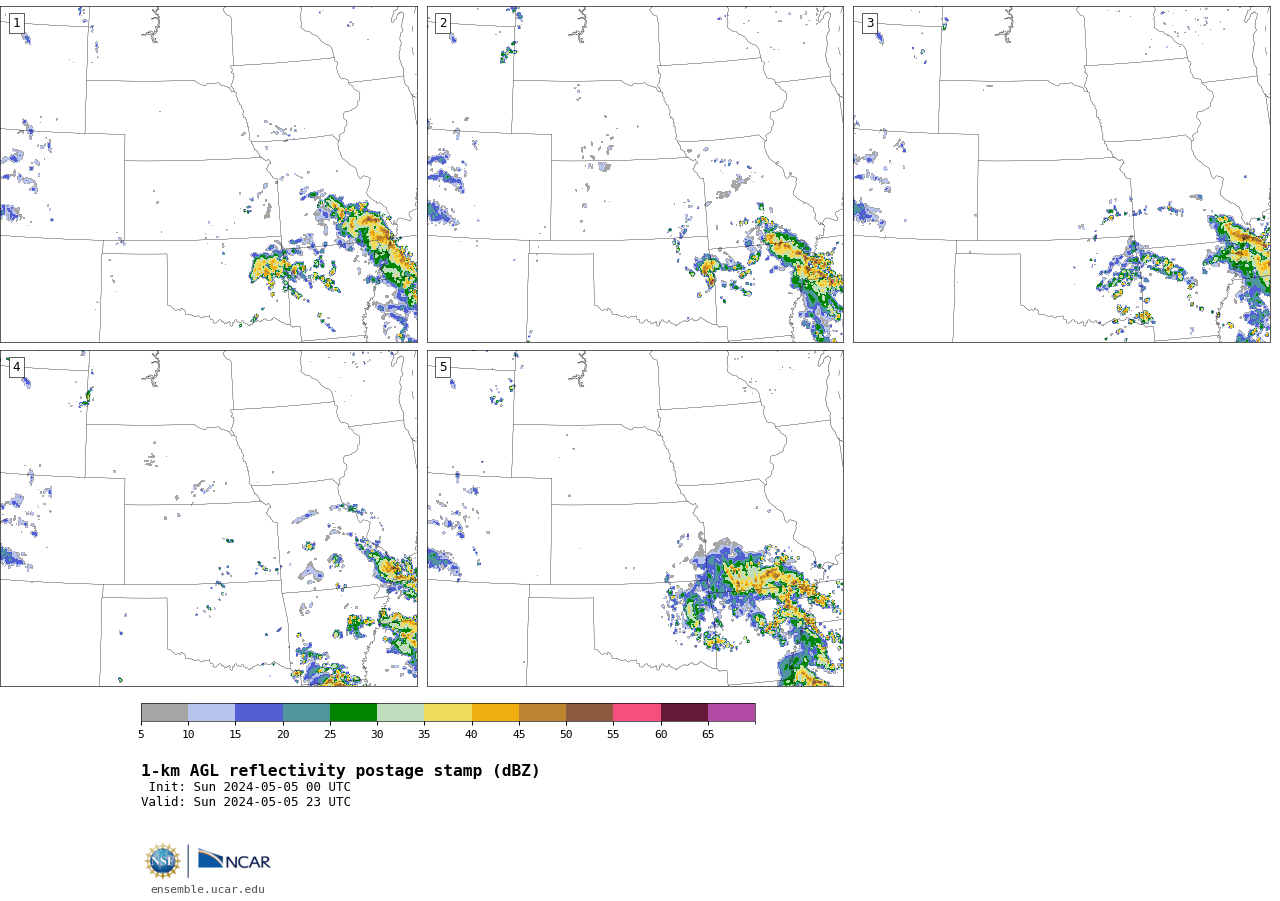Select the maroon 60-65 dBZ swatch

684,713
